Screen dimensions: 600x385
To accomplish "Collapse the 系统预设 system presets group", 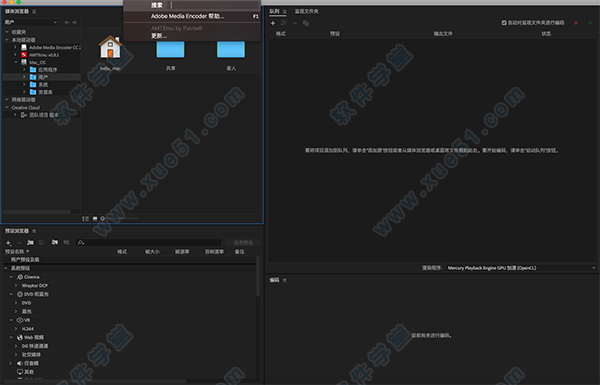I will 6,268.
